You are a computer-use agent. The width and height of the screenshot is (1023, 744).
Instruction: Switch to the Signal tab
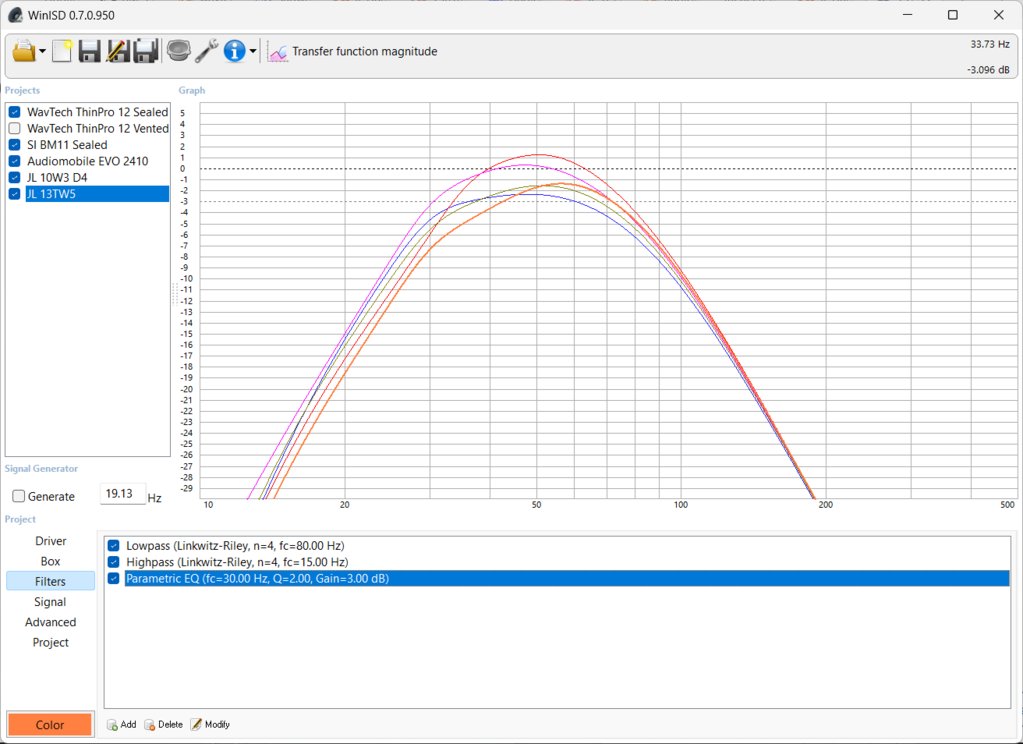point(51,602)
